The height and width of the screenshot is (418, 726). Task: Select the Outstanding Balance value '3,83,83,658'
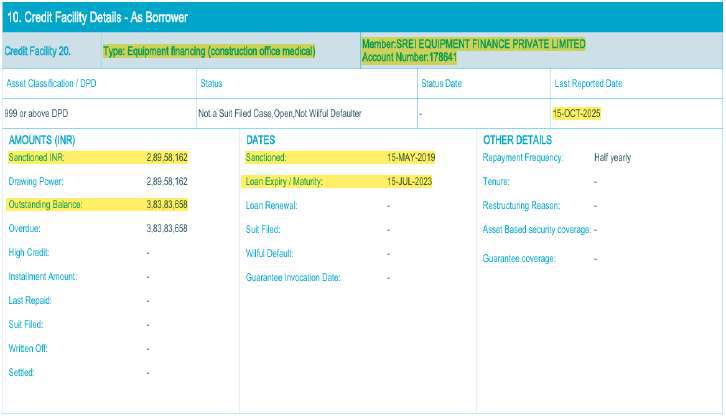(x=167, y=205)
